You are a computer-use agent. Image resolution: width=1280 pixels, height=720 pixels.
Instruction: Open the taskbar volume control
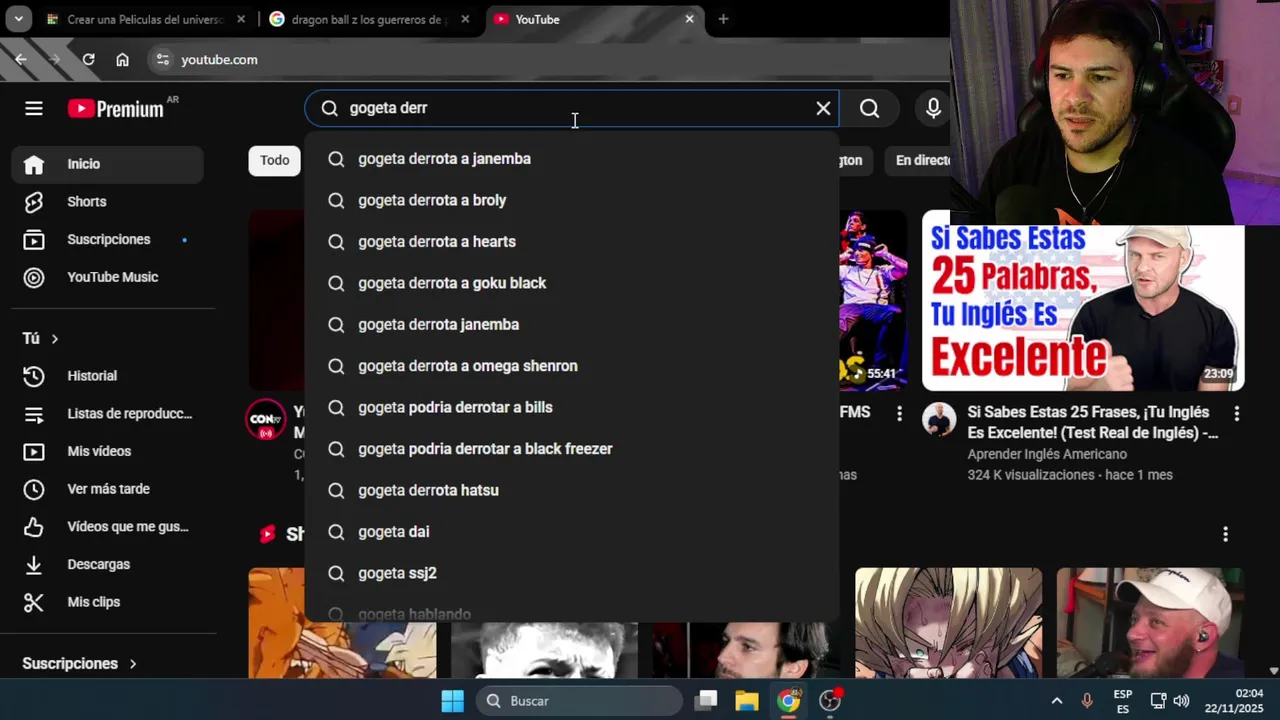click(1181, 701)
